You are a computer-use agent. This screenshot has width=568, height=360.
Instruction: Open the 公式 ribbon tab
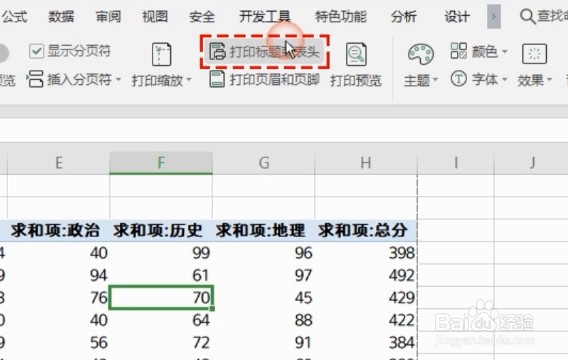point(14,17)
